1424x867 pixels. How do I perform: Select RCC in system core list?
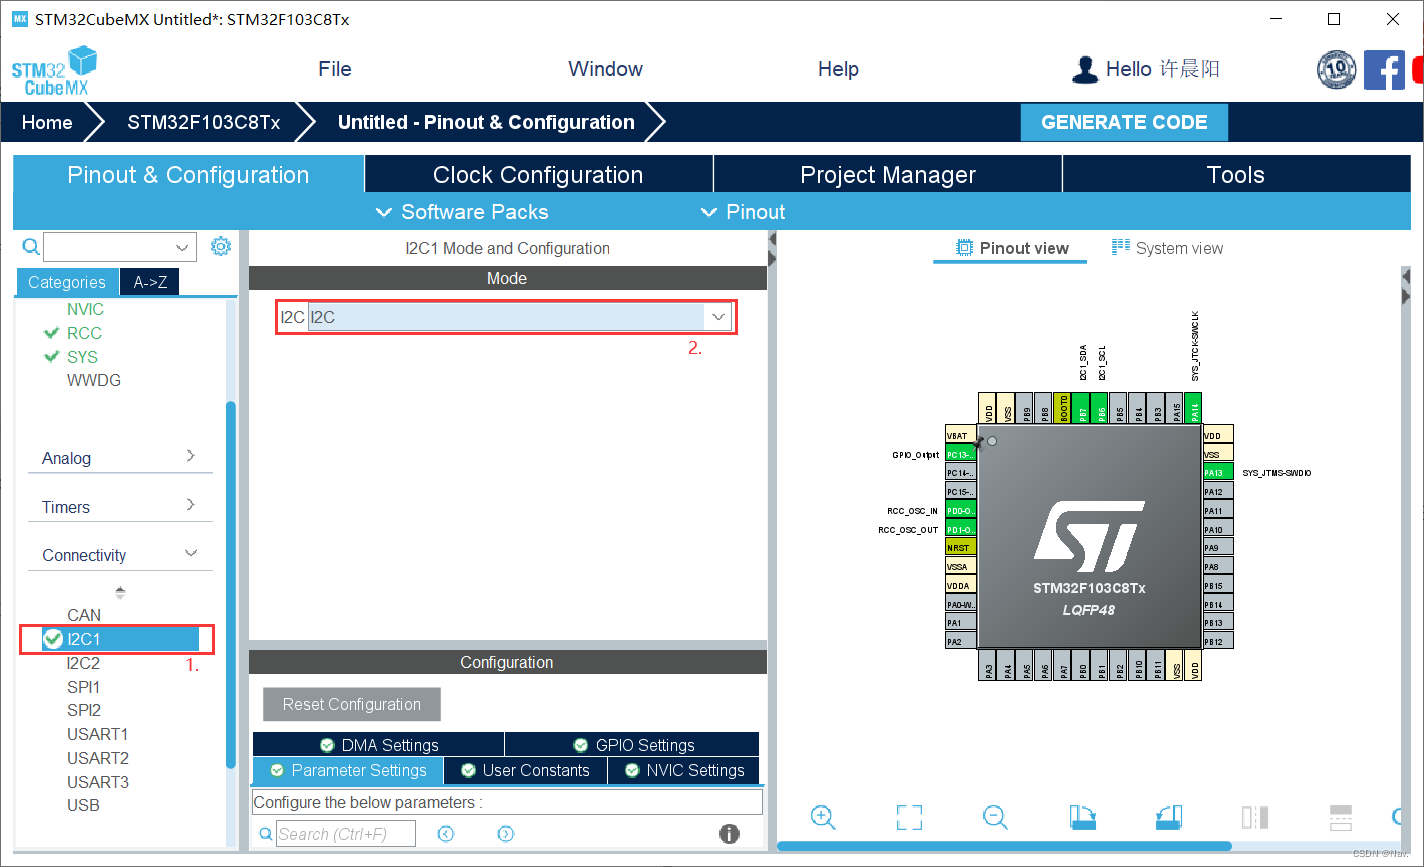coord(84,333)
